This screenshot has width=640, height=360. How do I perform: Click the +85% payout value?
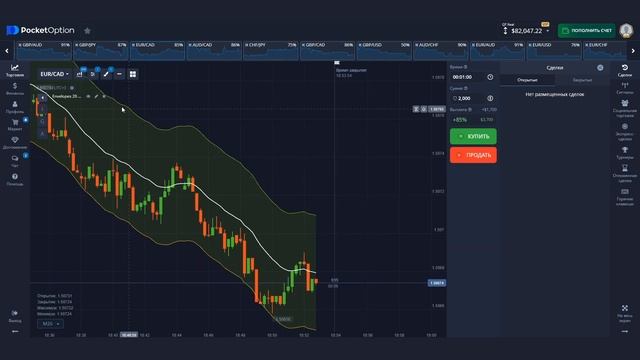[460, 120]
